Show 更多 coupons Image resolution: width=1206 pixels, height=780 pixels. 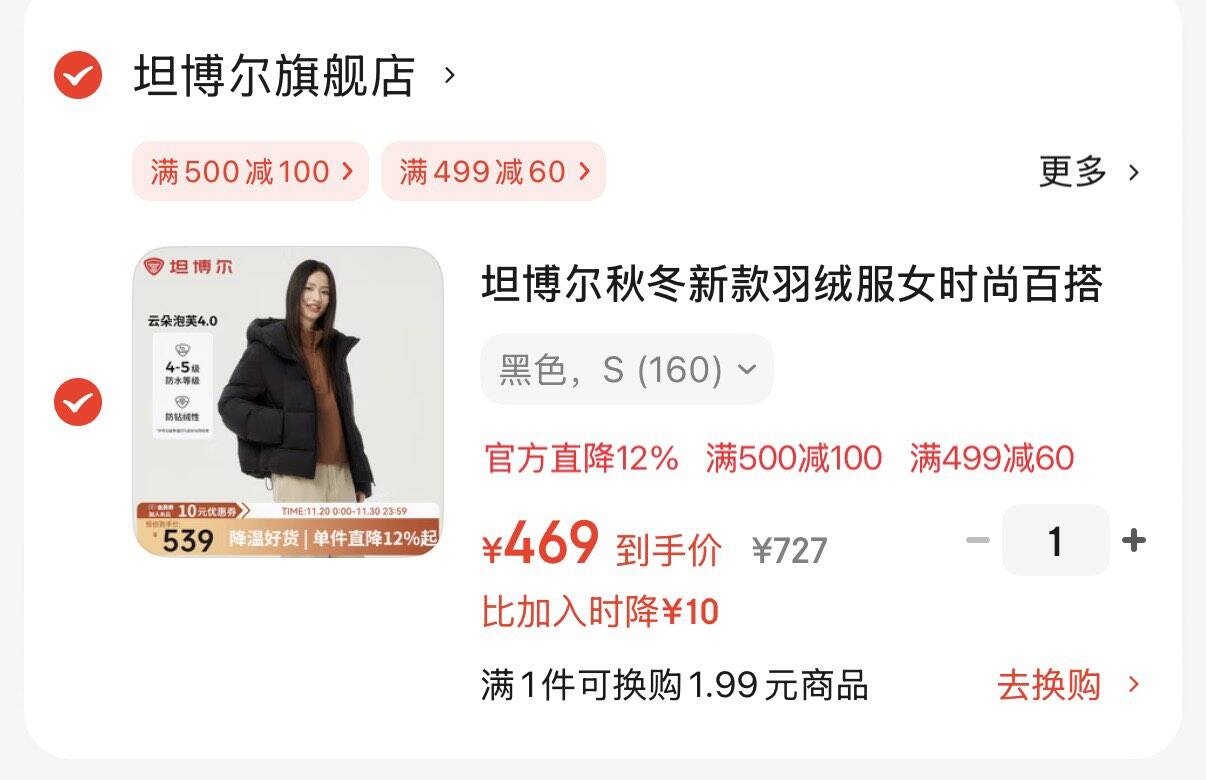click(x=1073, y=172)
